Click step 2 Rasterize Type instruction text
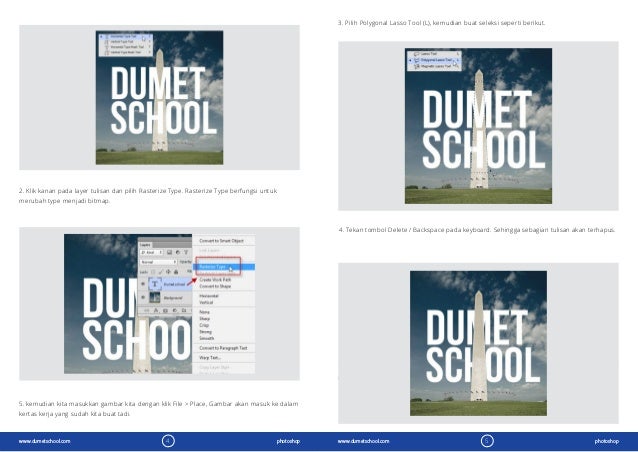 point(148,196)
